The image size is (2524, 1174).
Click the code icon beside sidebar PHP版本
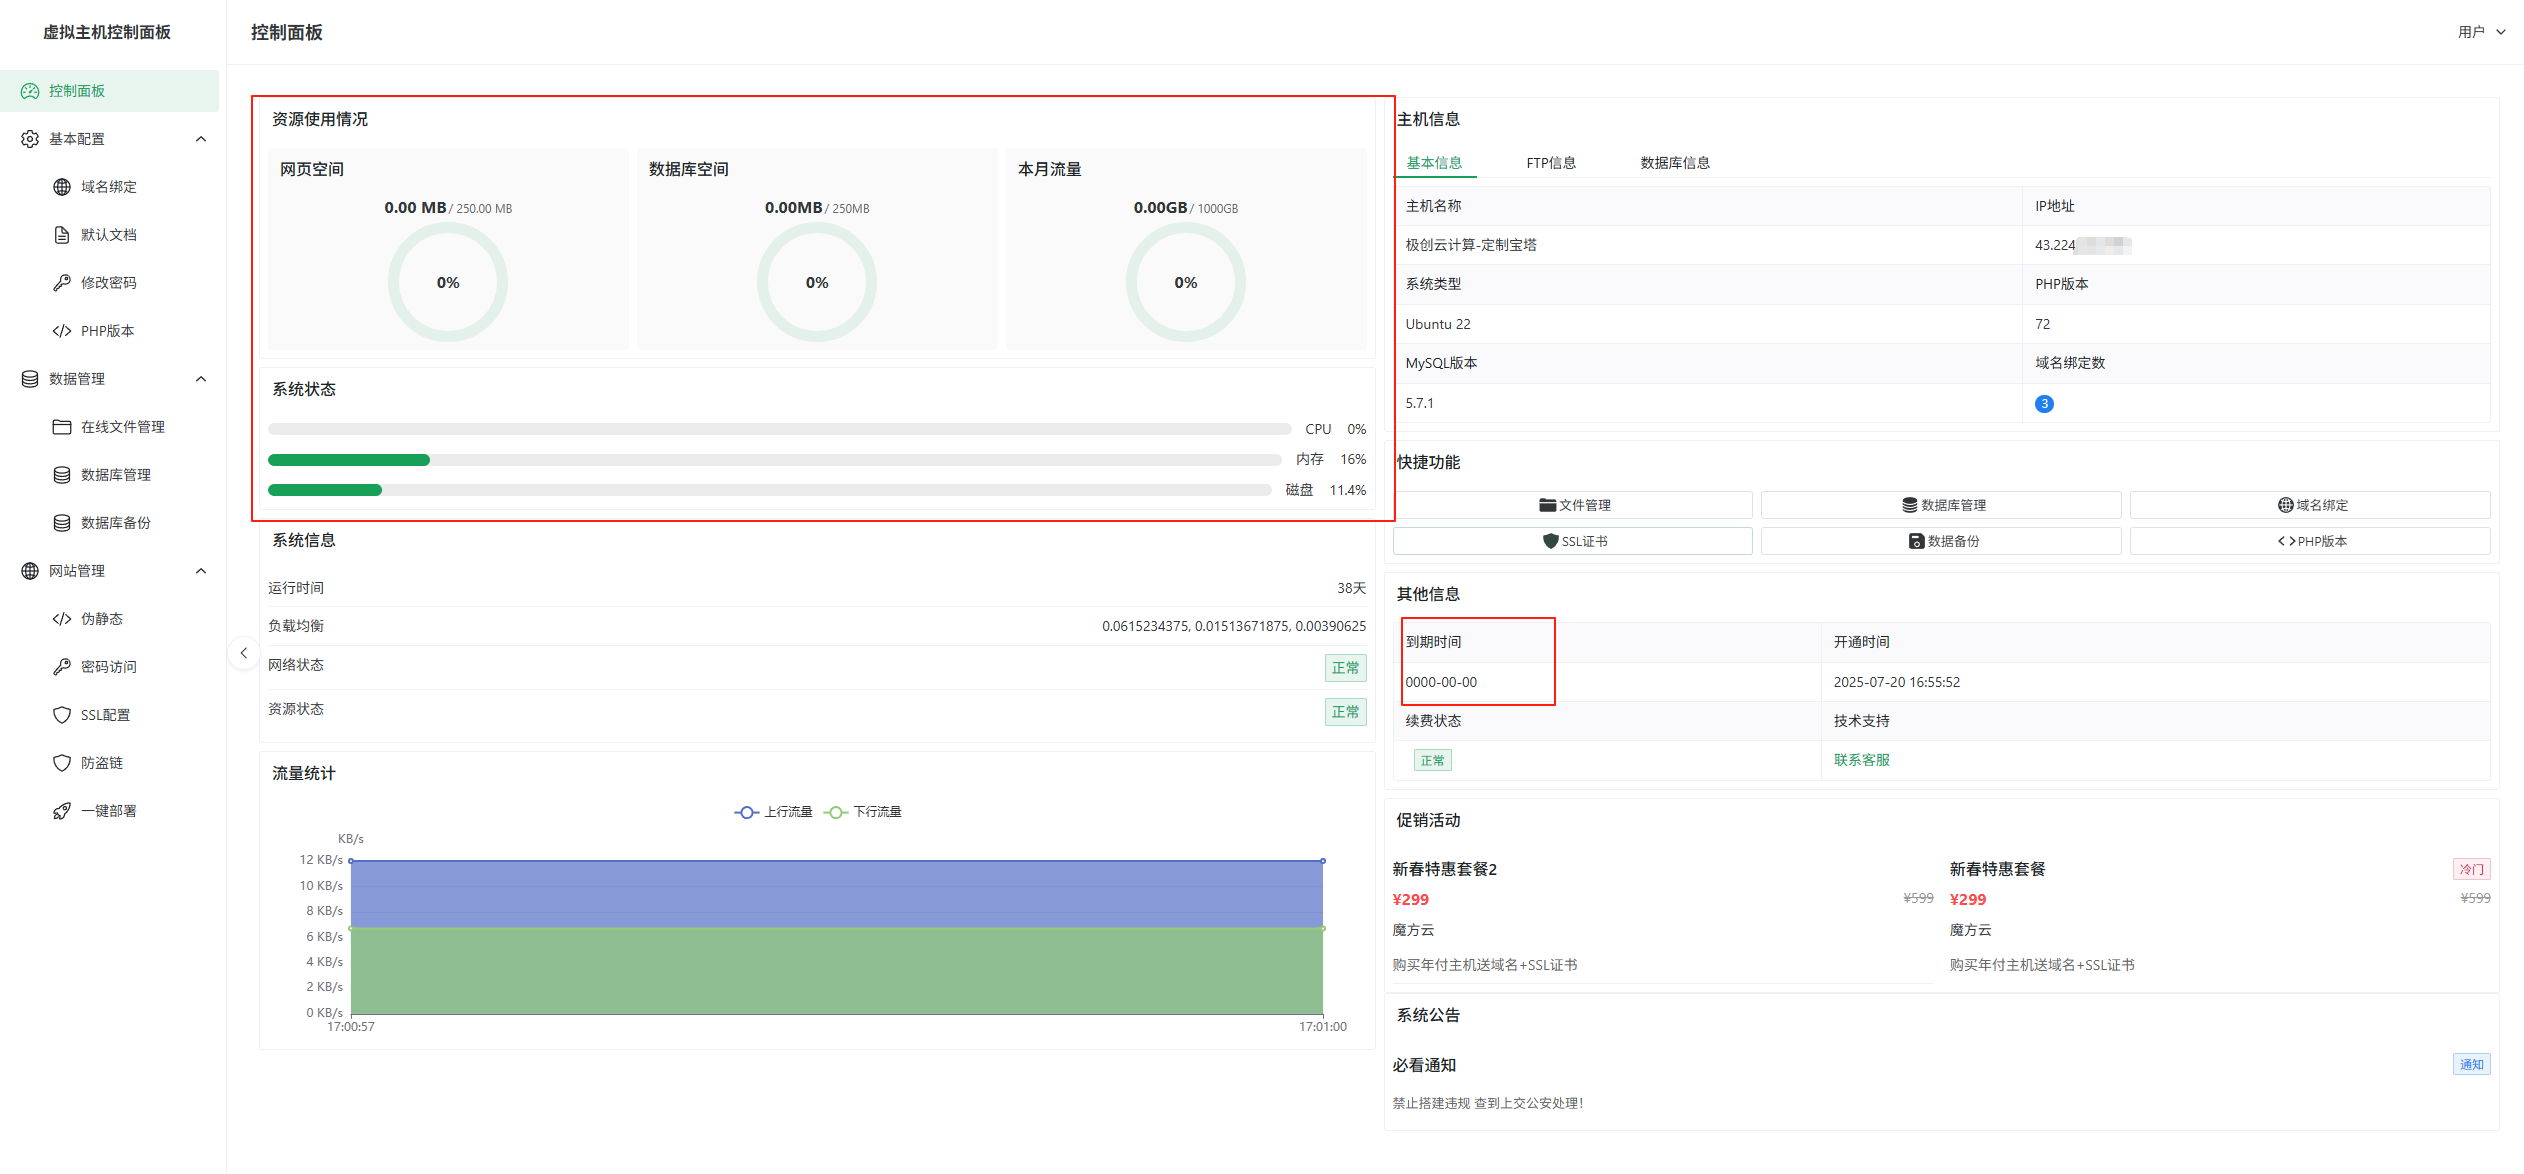[x=62, y=331]
